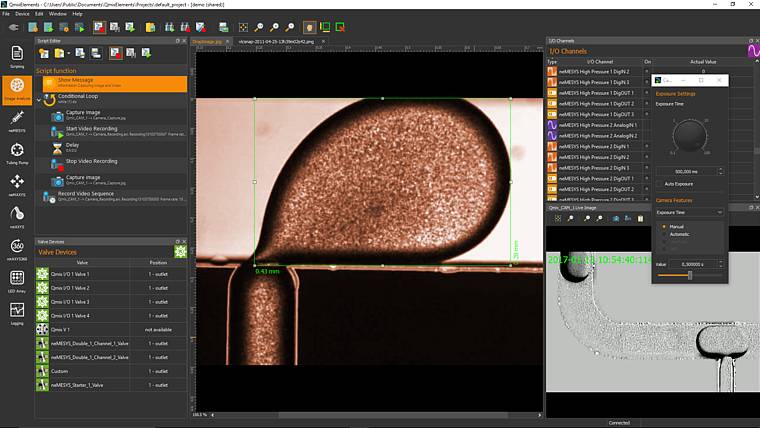The height and width of the screenshot is (428, 760).
Task: Click the exposure time milliseconds stepper arrows
Action: [720, 172]
